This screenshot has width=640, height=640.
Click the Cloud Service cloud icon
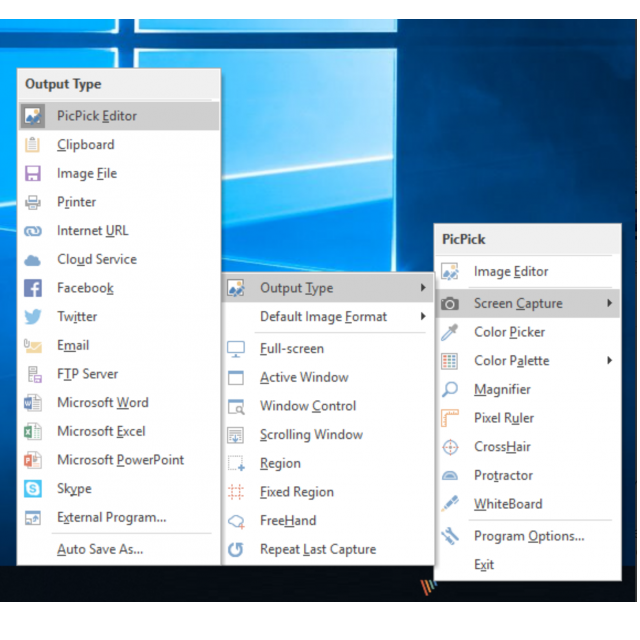33,260
